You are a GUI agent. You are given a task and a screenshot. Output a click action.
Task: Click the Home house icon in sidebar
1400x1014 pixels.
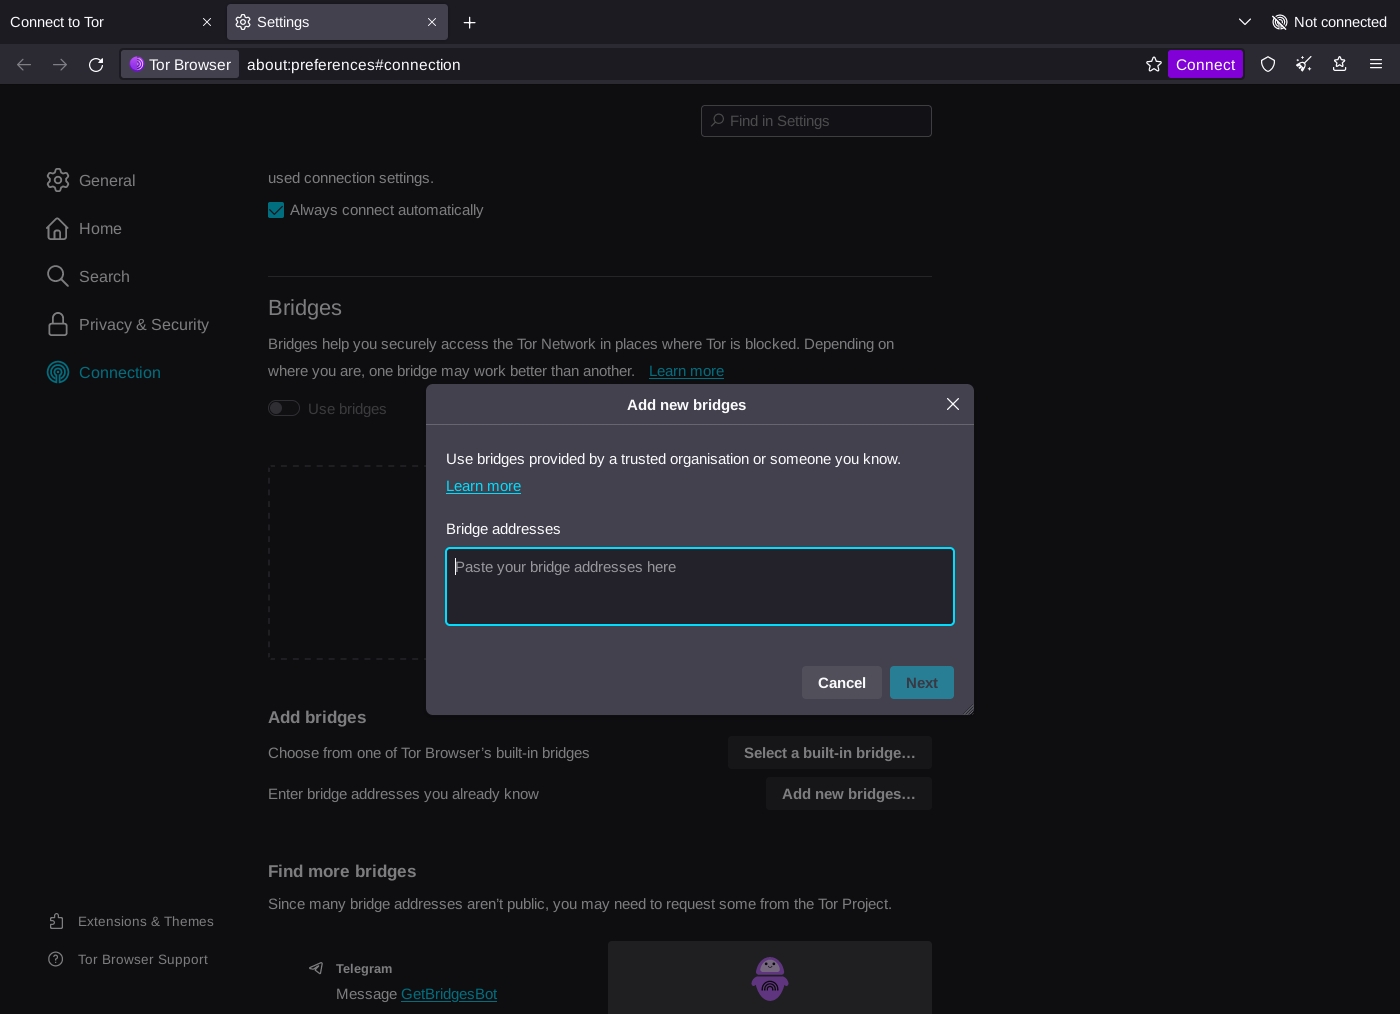tap(58, 228)
